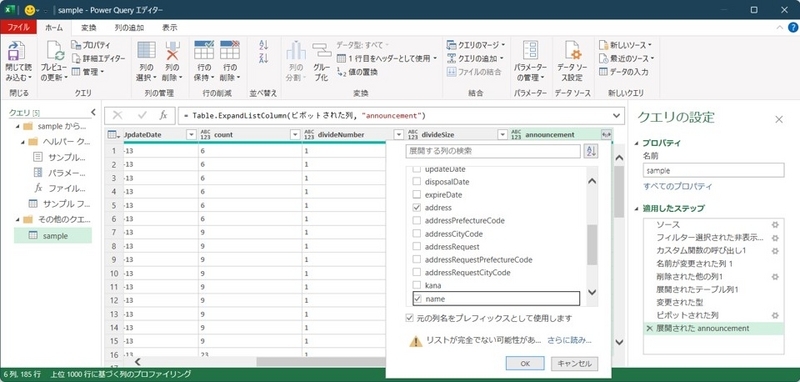Image resolution: width=800 pixels, height=382 pixels.
Task: Click the Close & Load icon
Action: [16, 51]
